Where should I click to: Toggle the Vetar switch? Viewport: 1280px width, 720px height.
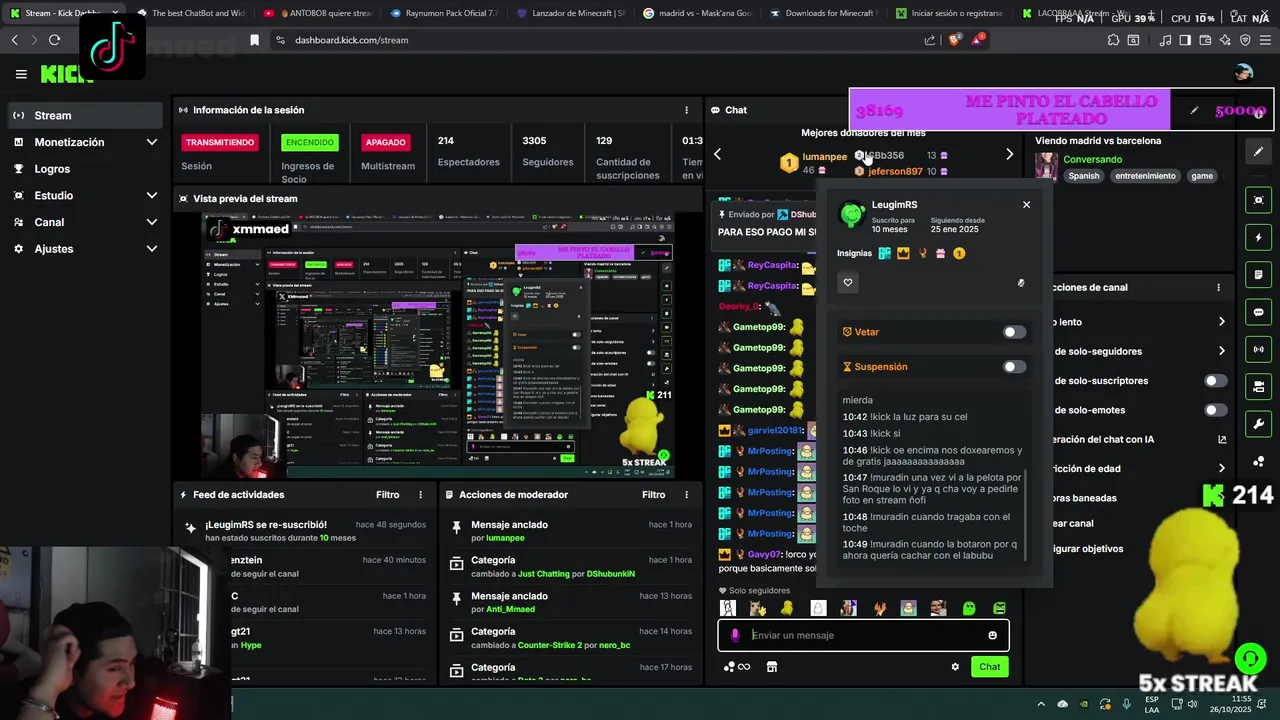tap(1014, 332)
